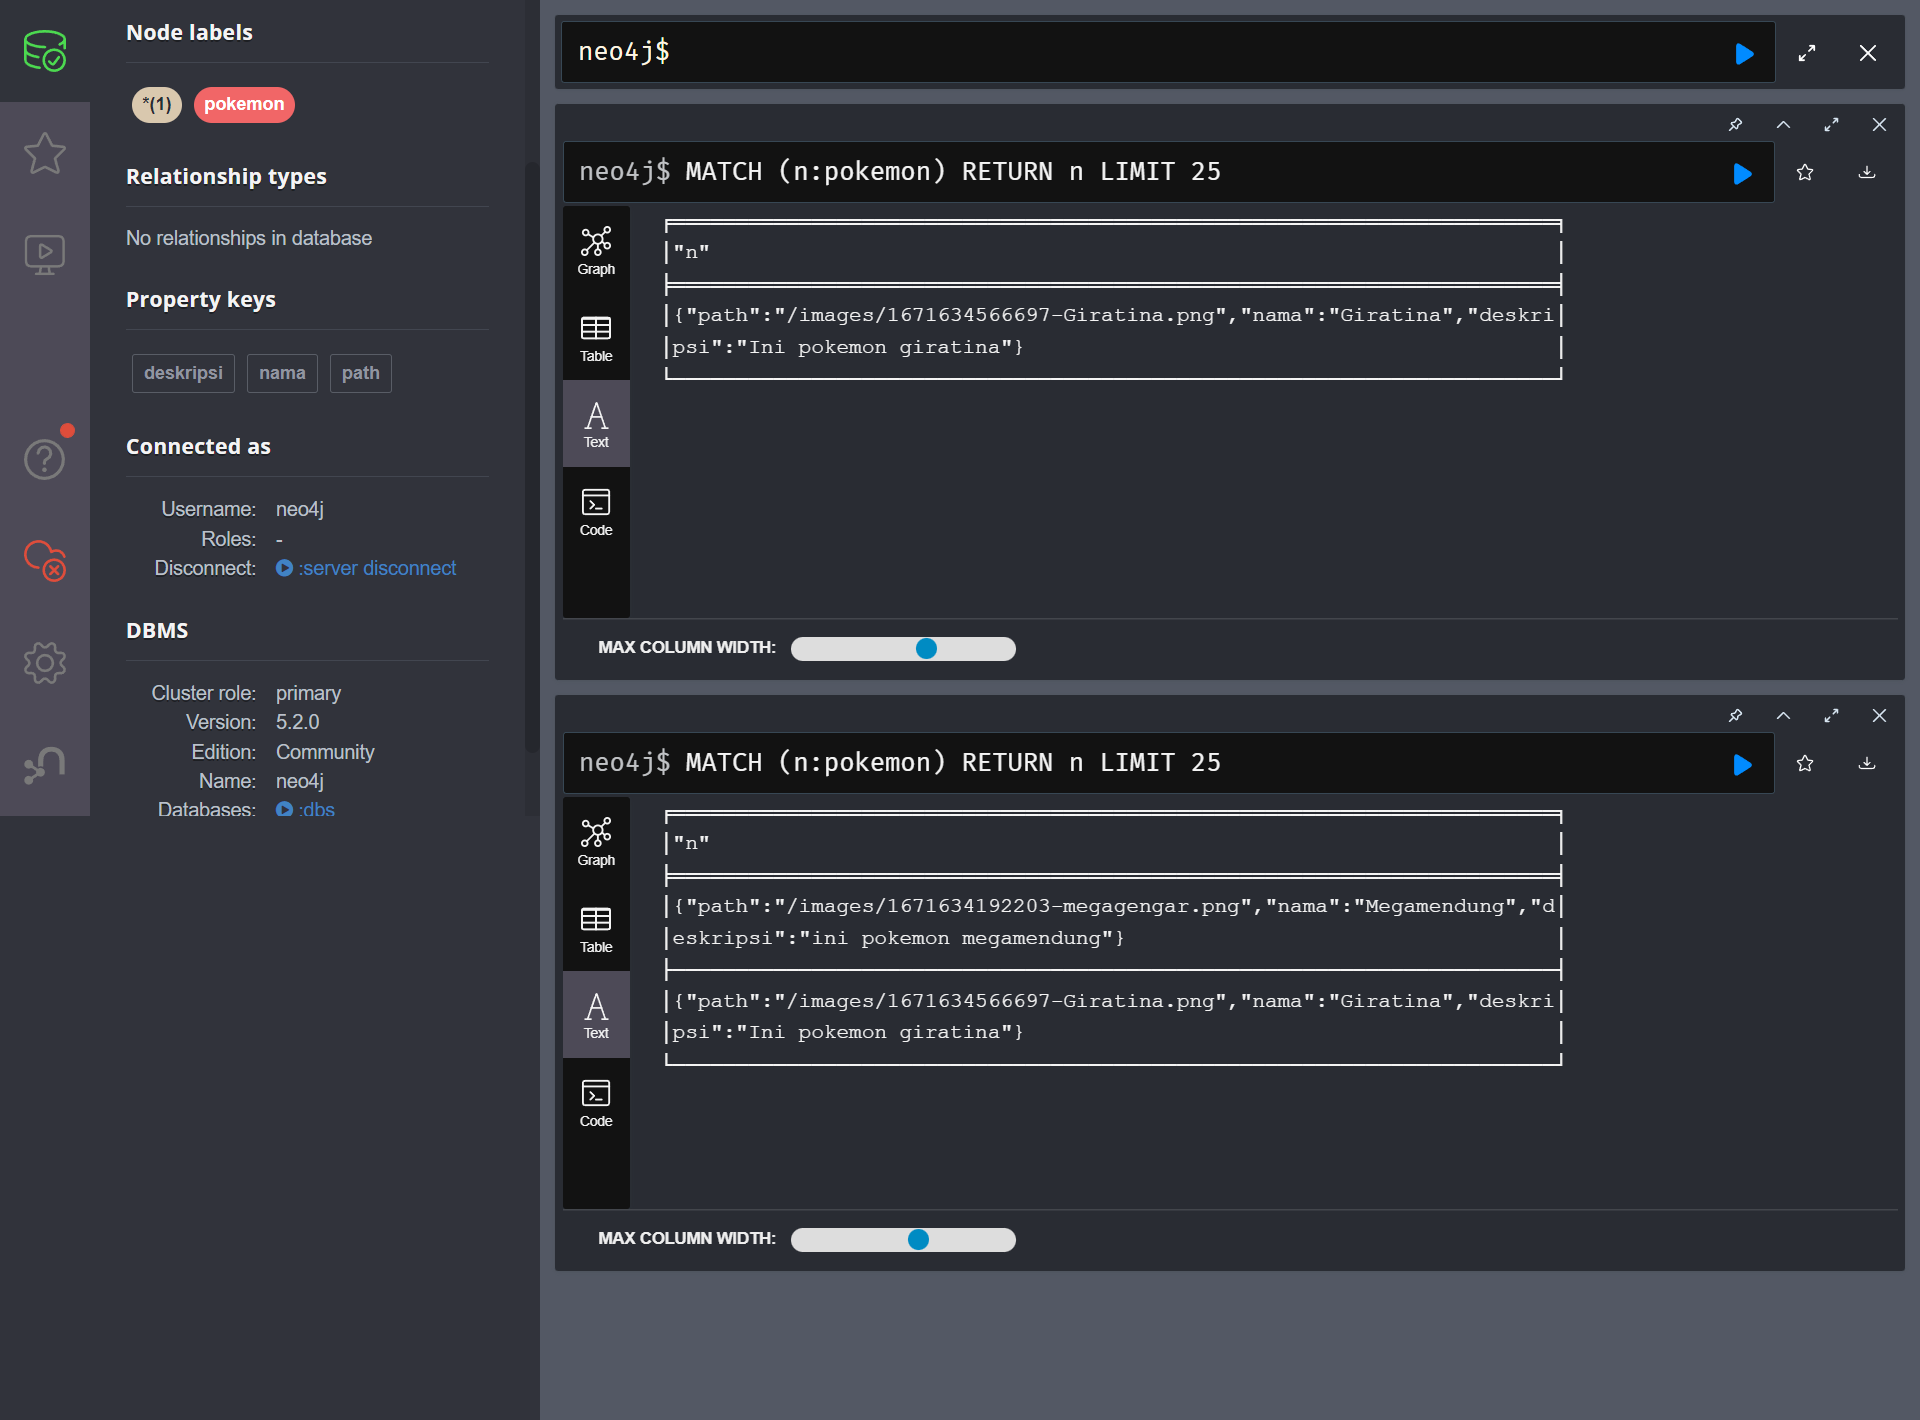Pin the second result frame
This screenshot has width=1920, height=1420.
(1735, 716)
